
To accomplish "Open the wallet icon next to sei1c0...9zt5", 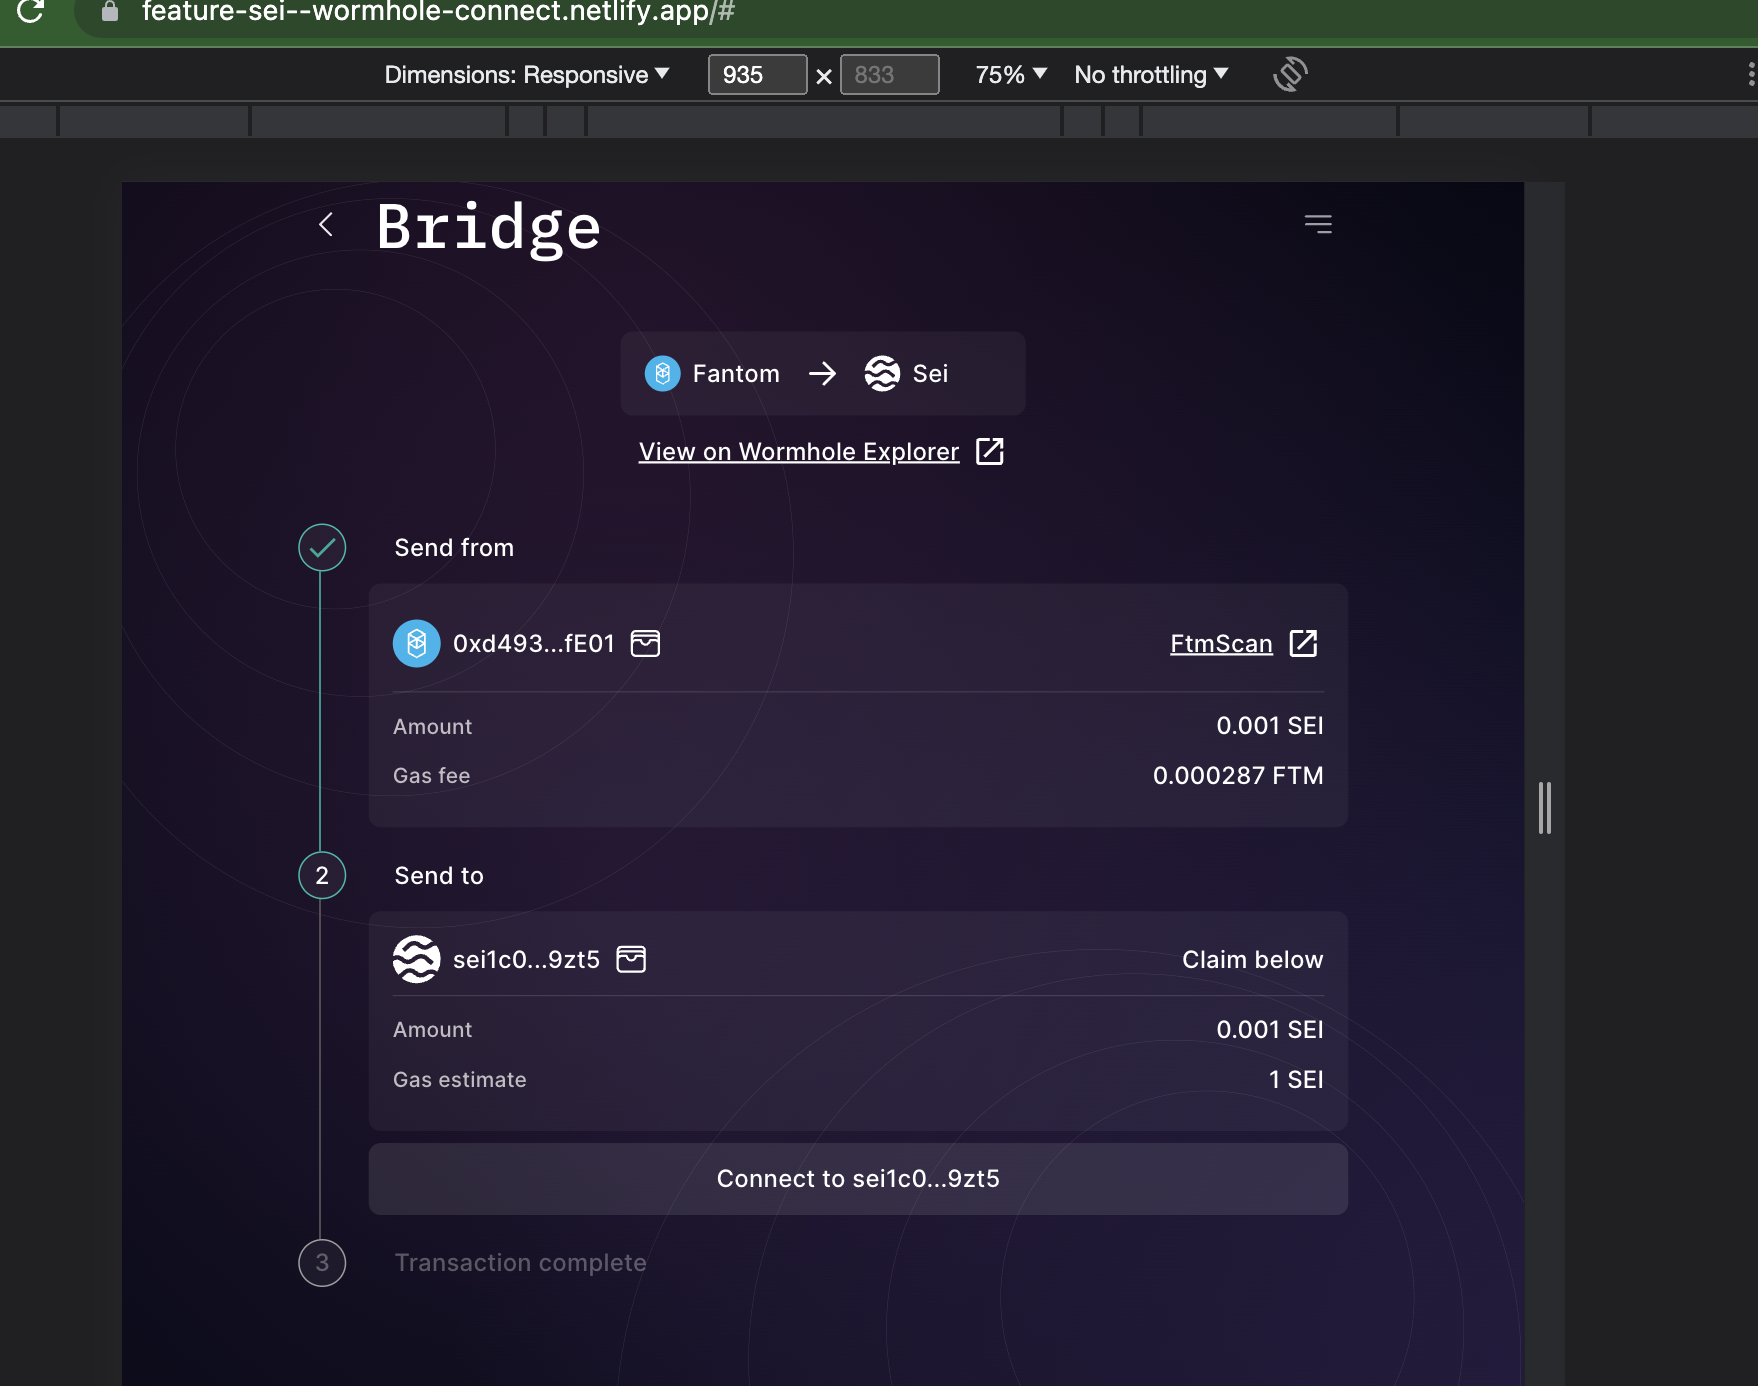I will (x=631, y=958).
